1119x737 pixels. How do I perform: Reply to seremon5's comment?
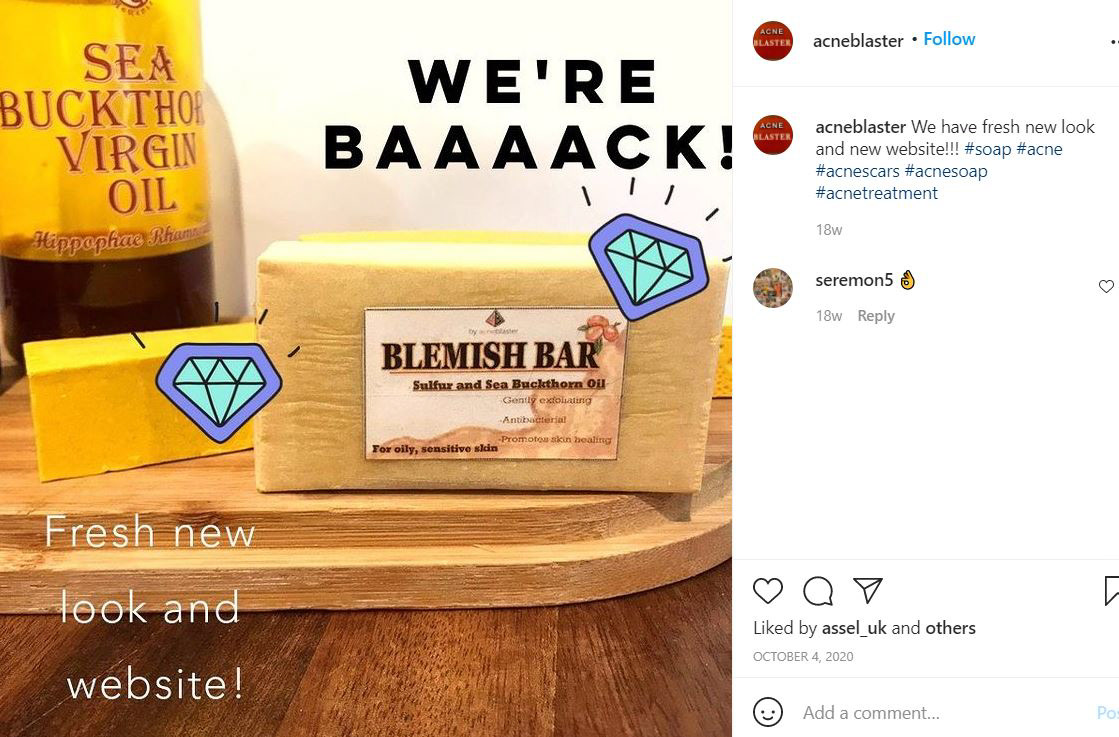[x=876, y=316]
